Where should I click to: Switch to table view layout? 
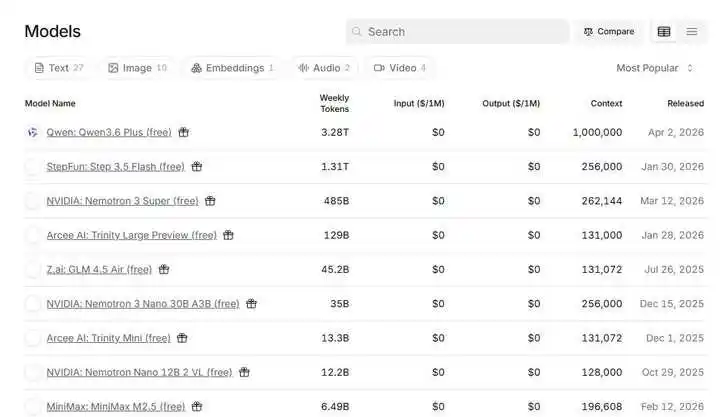click(664, 32)
